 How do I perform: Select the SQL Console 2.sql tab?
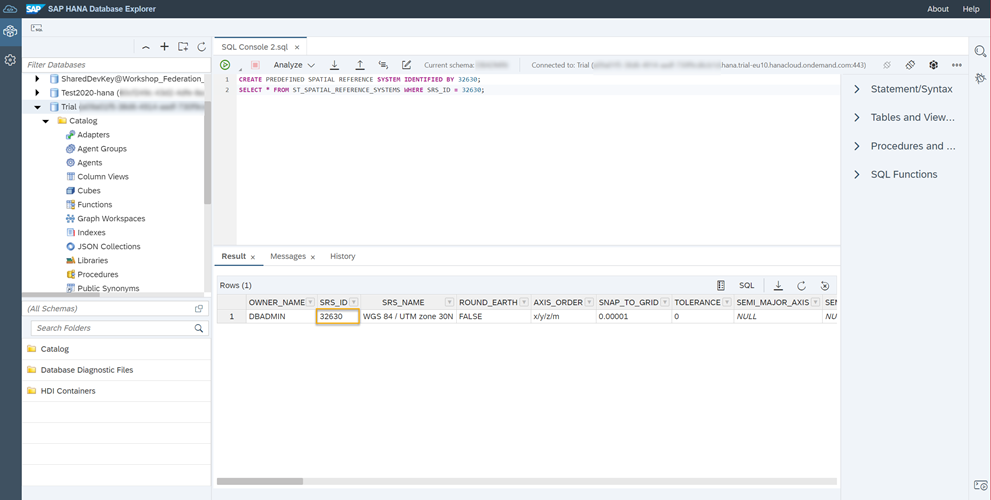(x=254, y=47)
